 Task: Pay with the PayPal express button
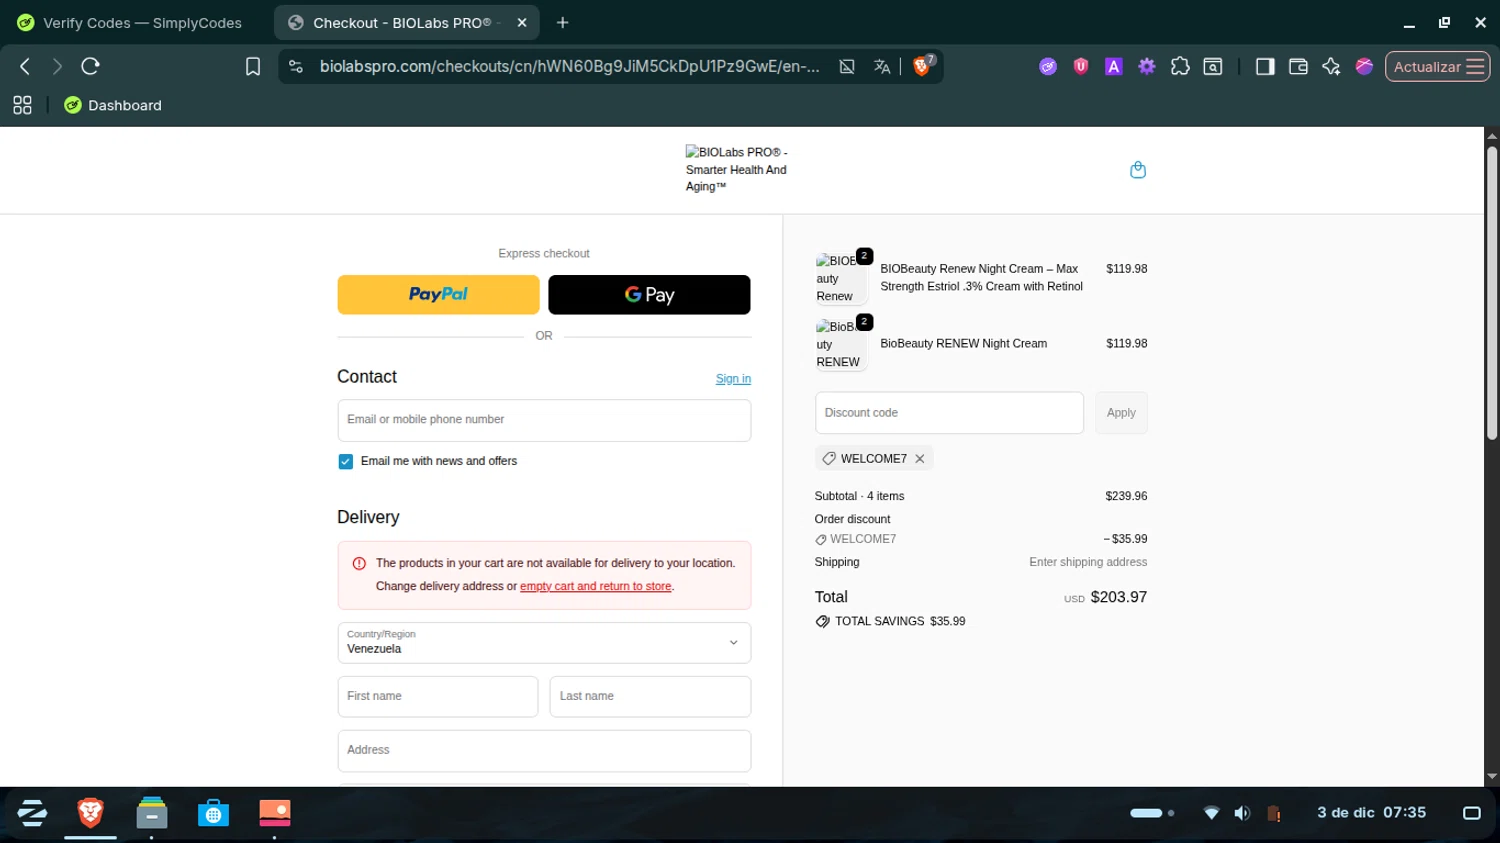click(x=438, y=295)
